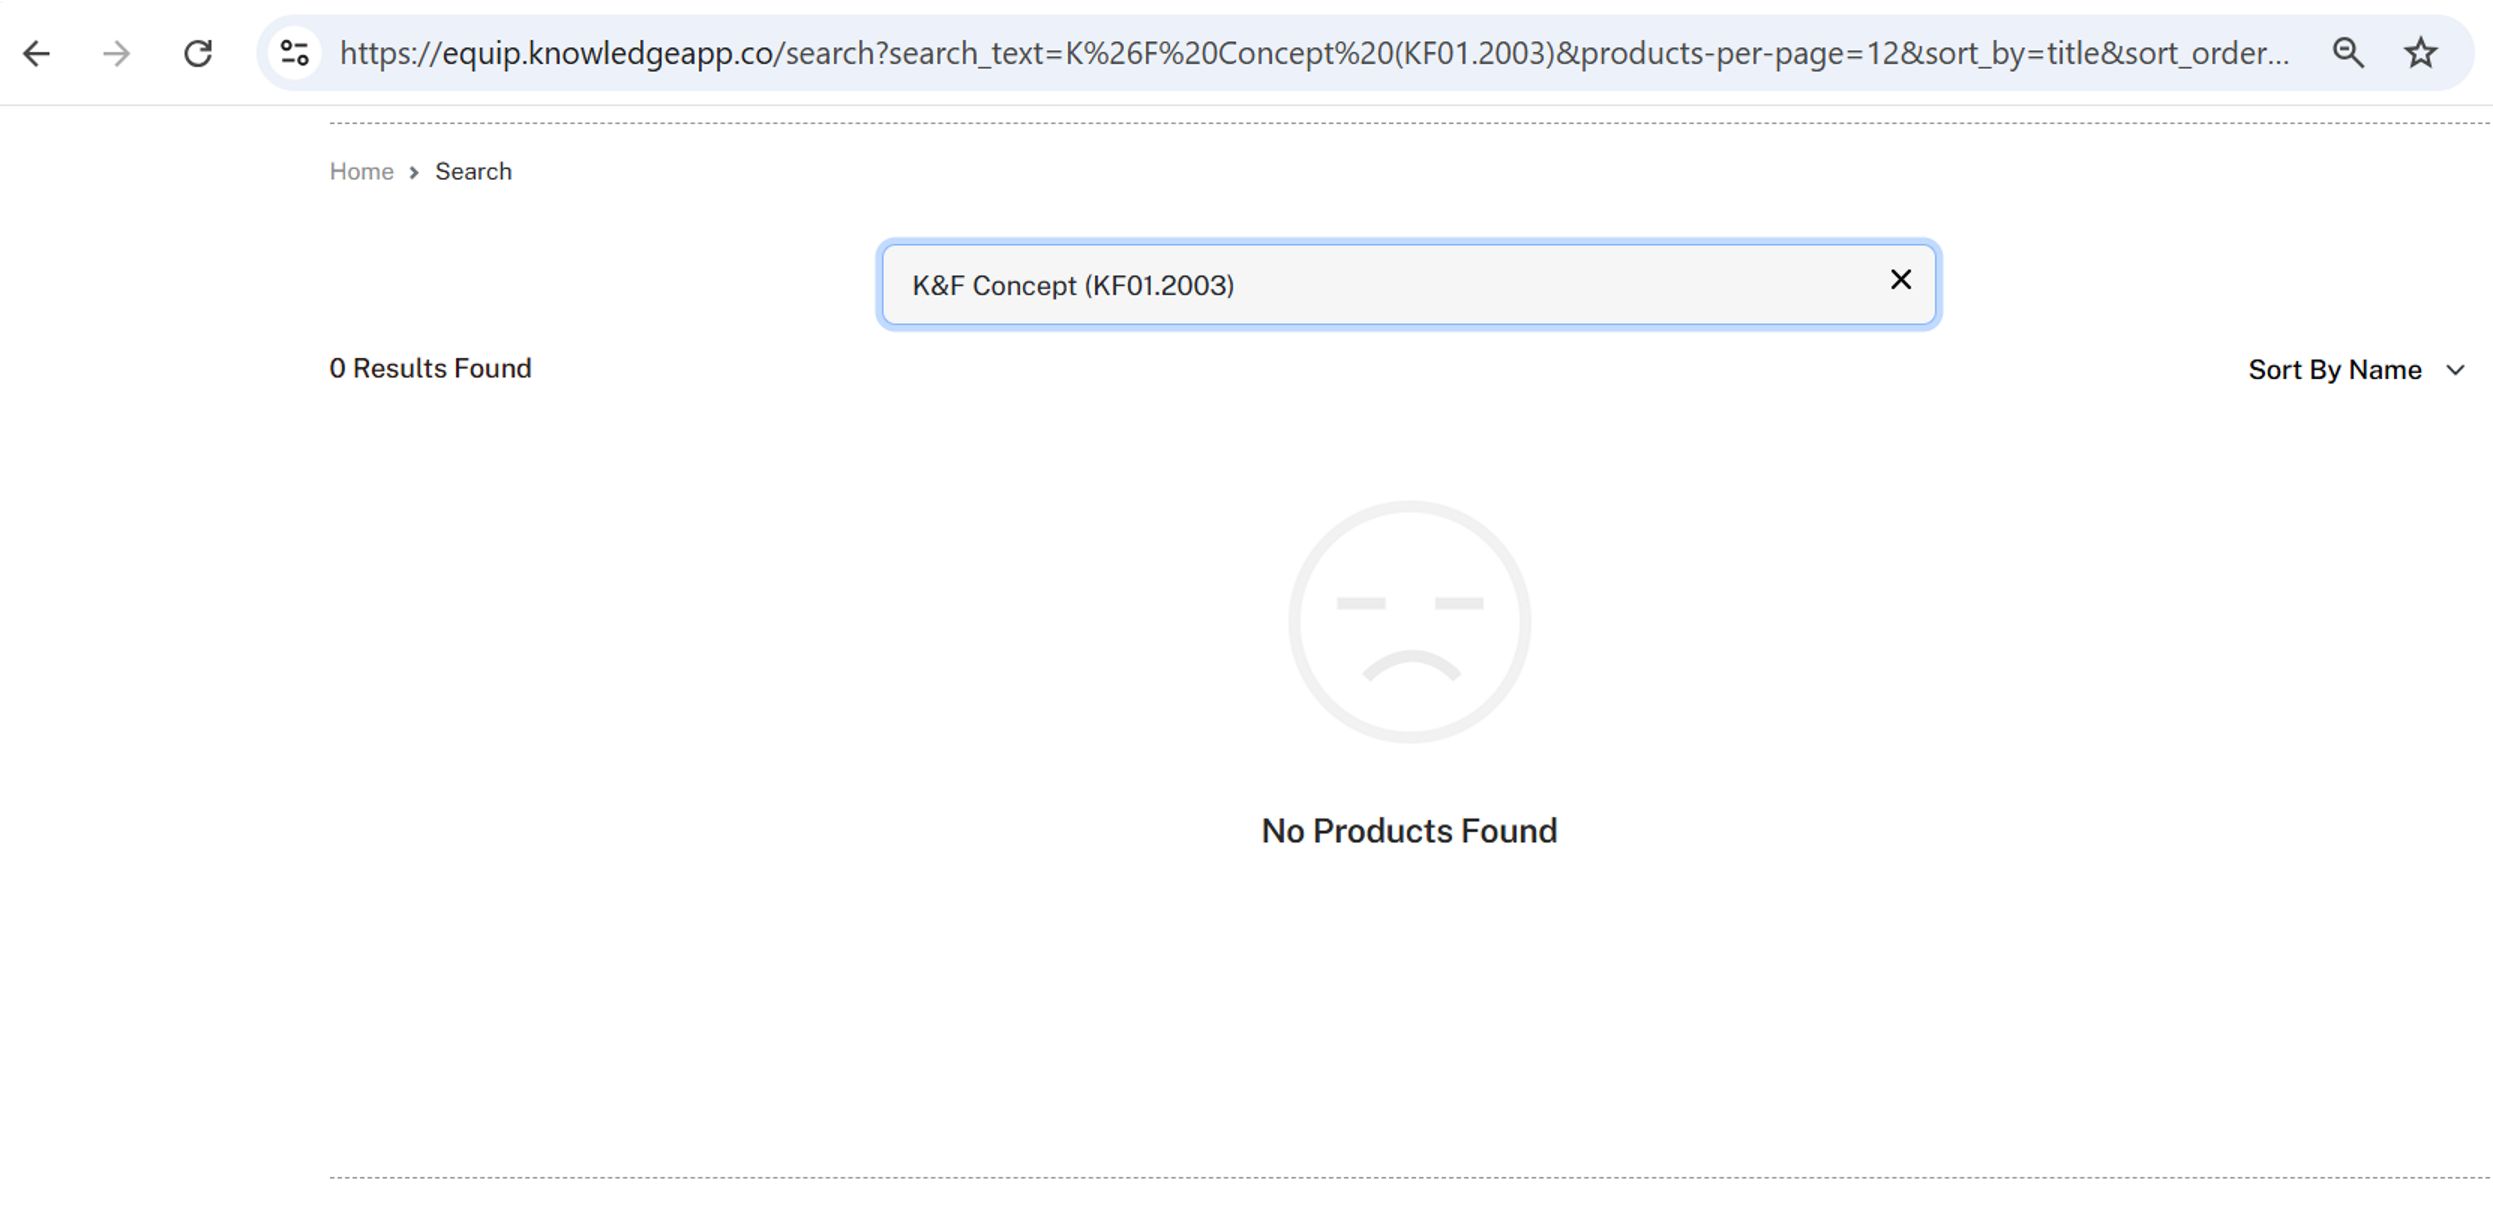Expand sorting using the chevron arrow
The width and height of the screenshot is (2493, 1227).
[2455, 371]
